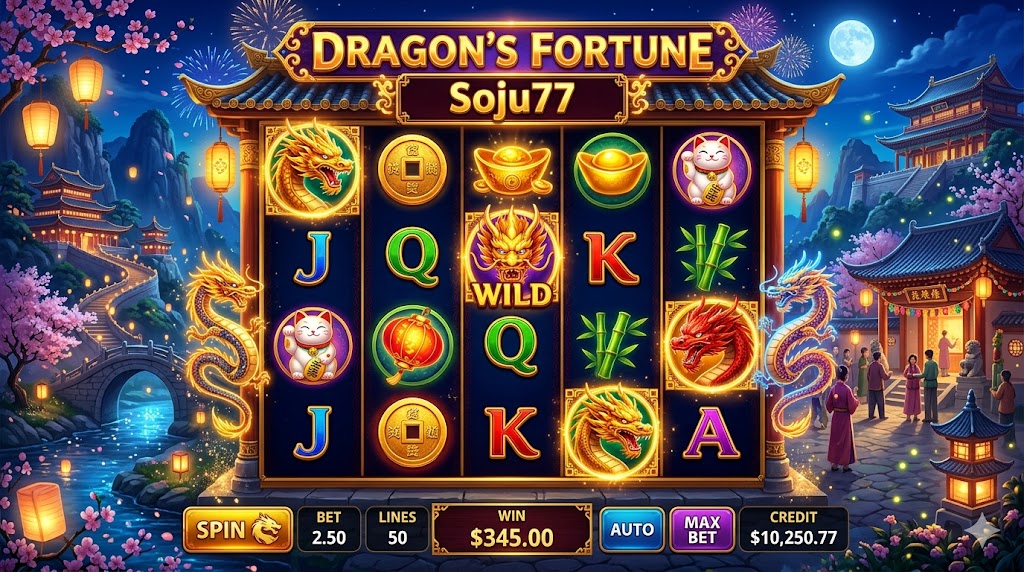Viewport: 1024px width, 572px height.
Task: Toggle AUTO spin mode
Action: [x=632, y=530]
